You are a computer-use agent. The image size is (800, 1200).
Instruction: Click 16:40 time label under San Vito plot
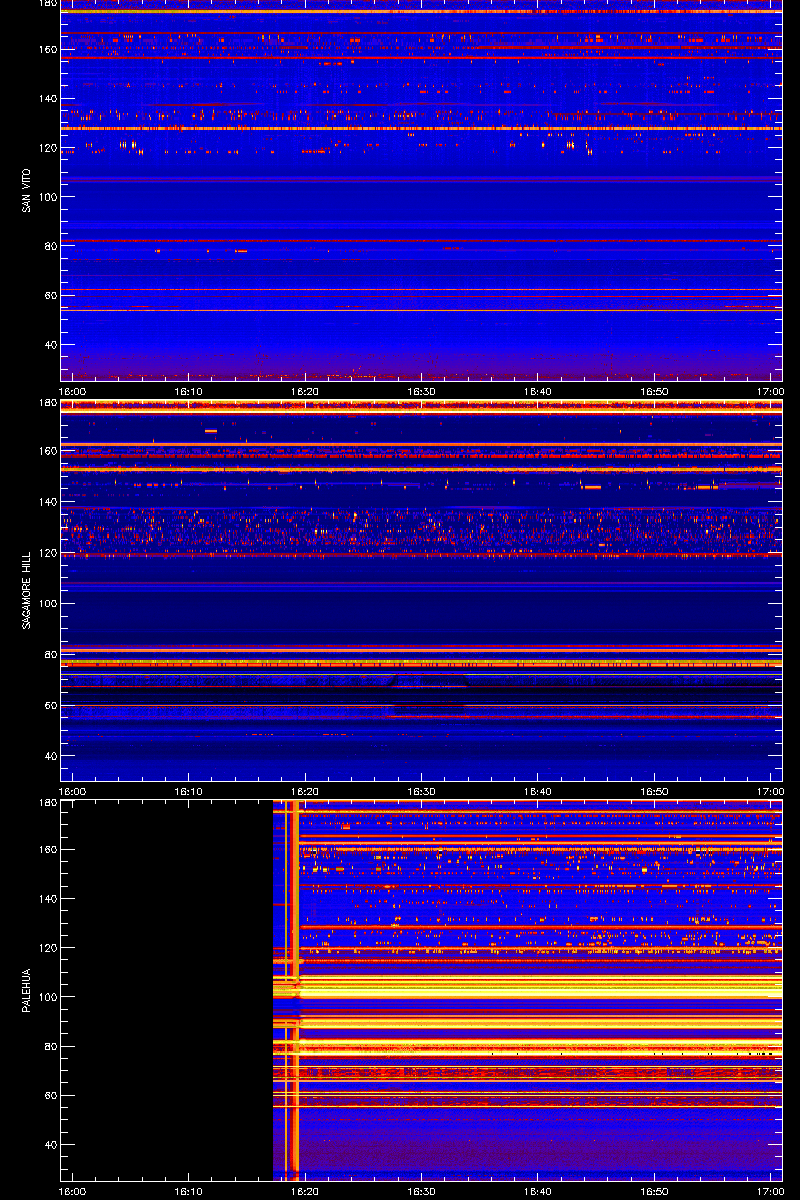[x=538, y=392]
